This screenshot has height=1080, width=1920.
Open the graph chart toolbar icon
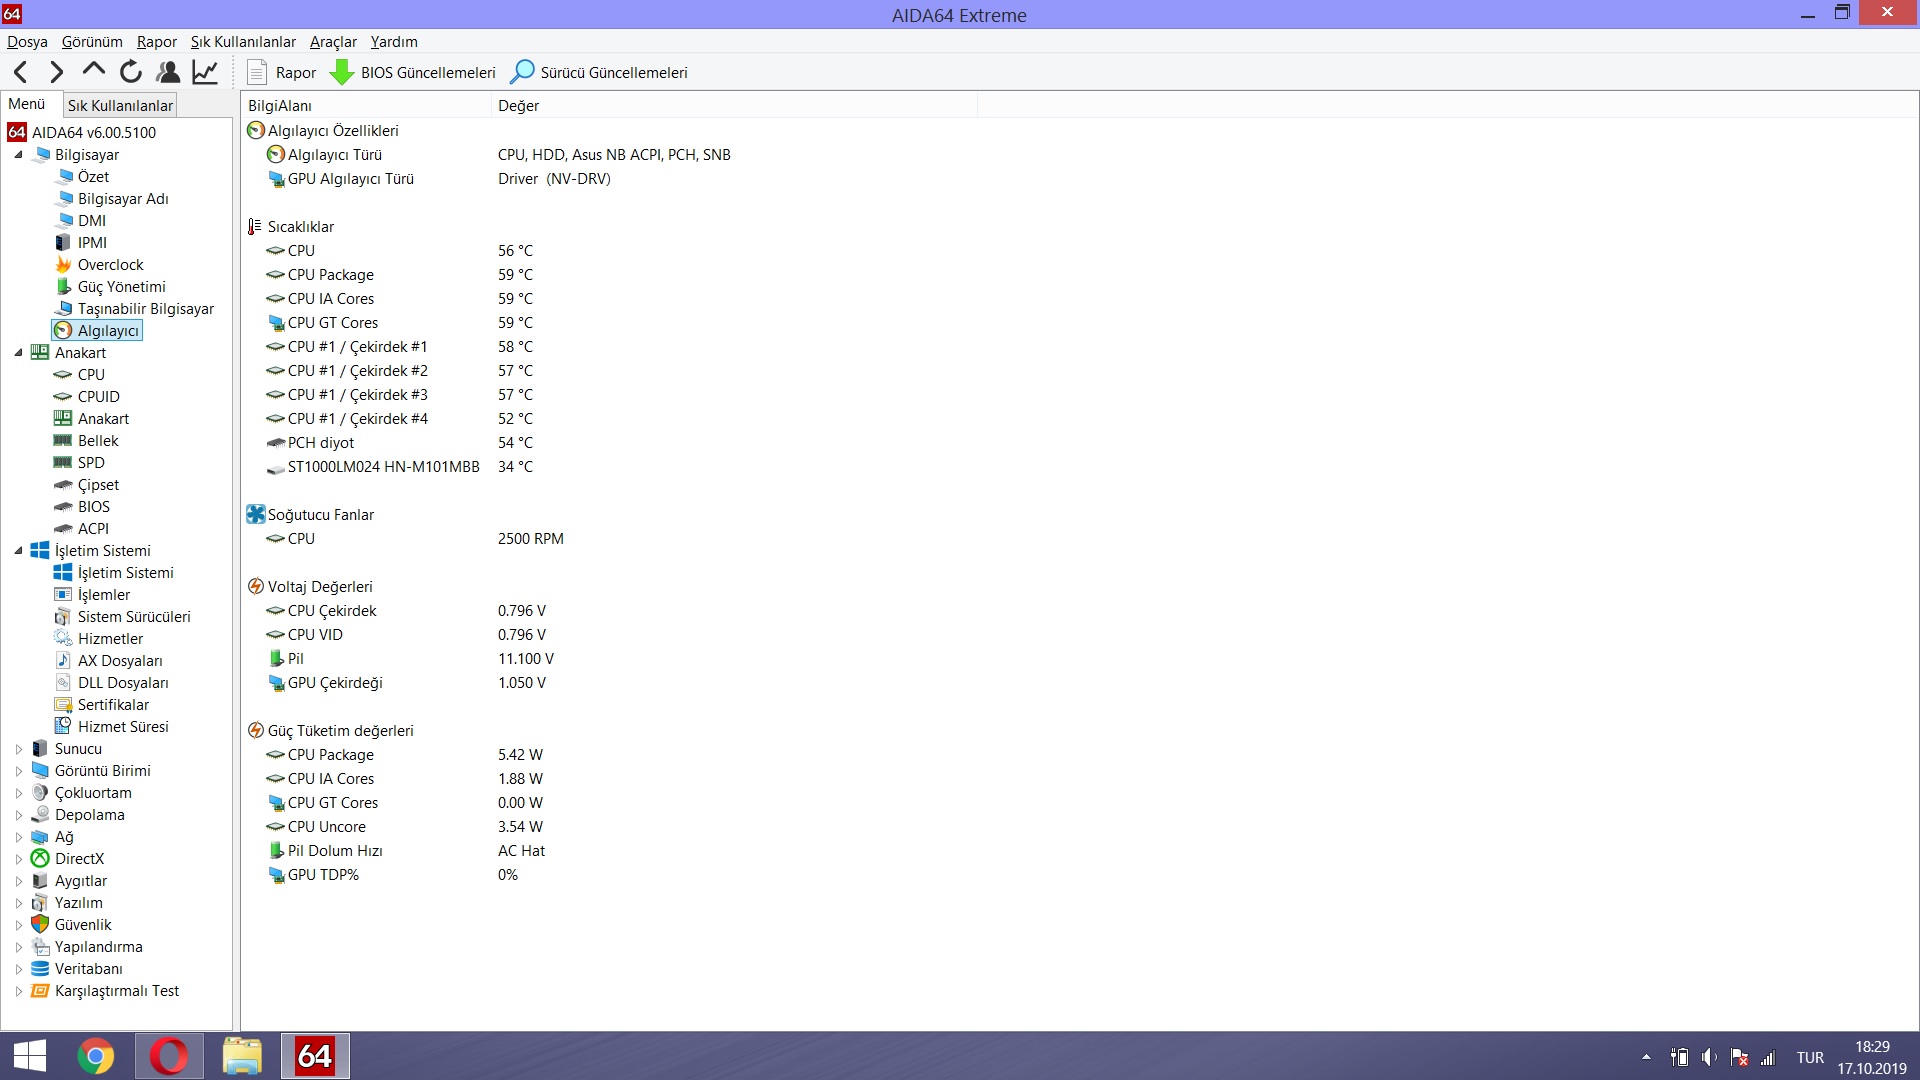pos(205,72)
